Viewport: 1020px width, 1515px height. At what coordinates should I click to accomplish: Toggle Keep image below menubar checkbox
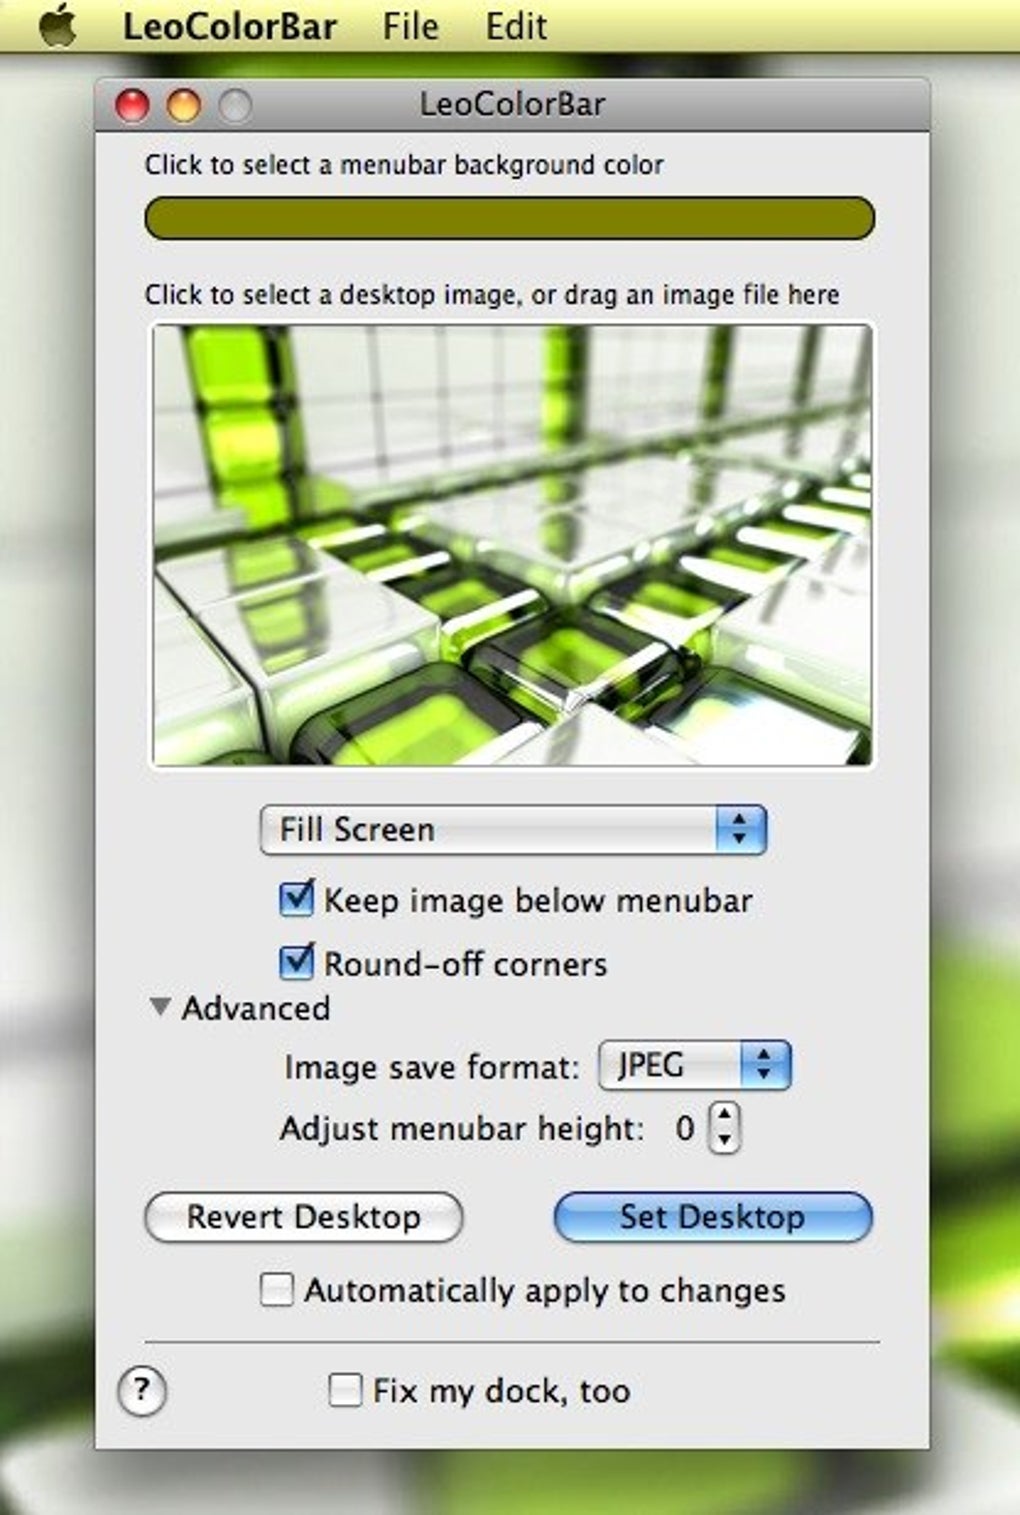[296, 899]
